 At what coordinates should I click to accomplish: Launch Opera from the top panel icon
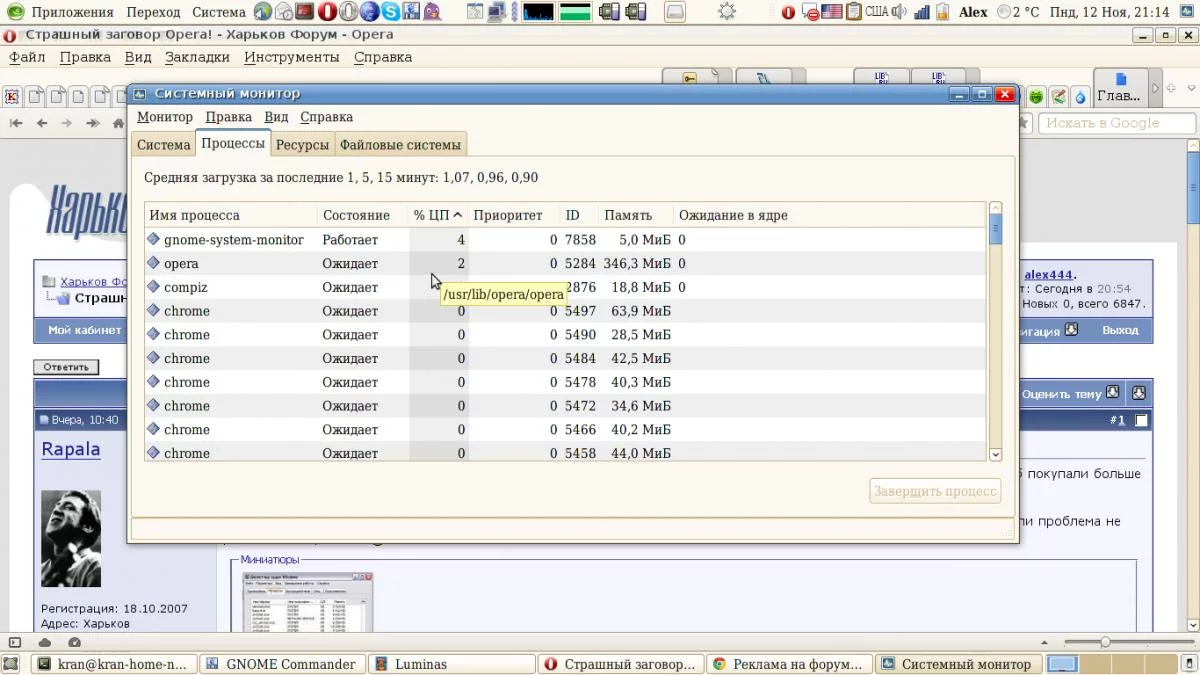[326, 12]
